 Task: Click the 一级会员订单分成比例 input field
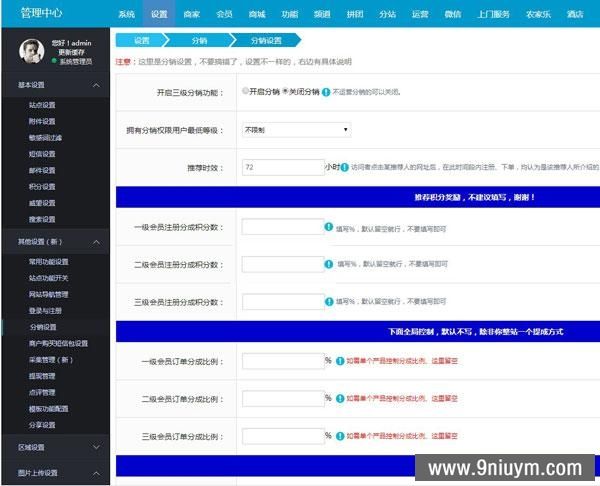tap(283, 361)
